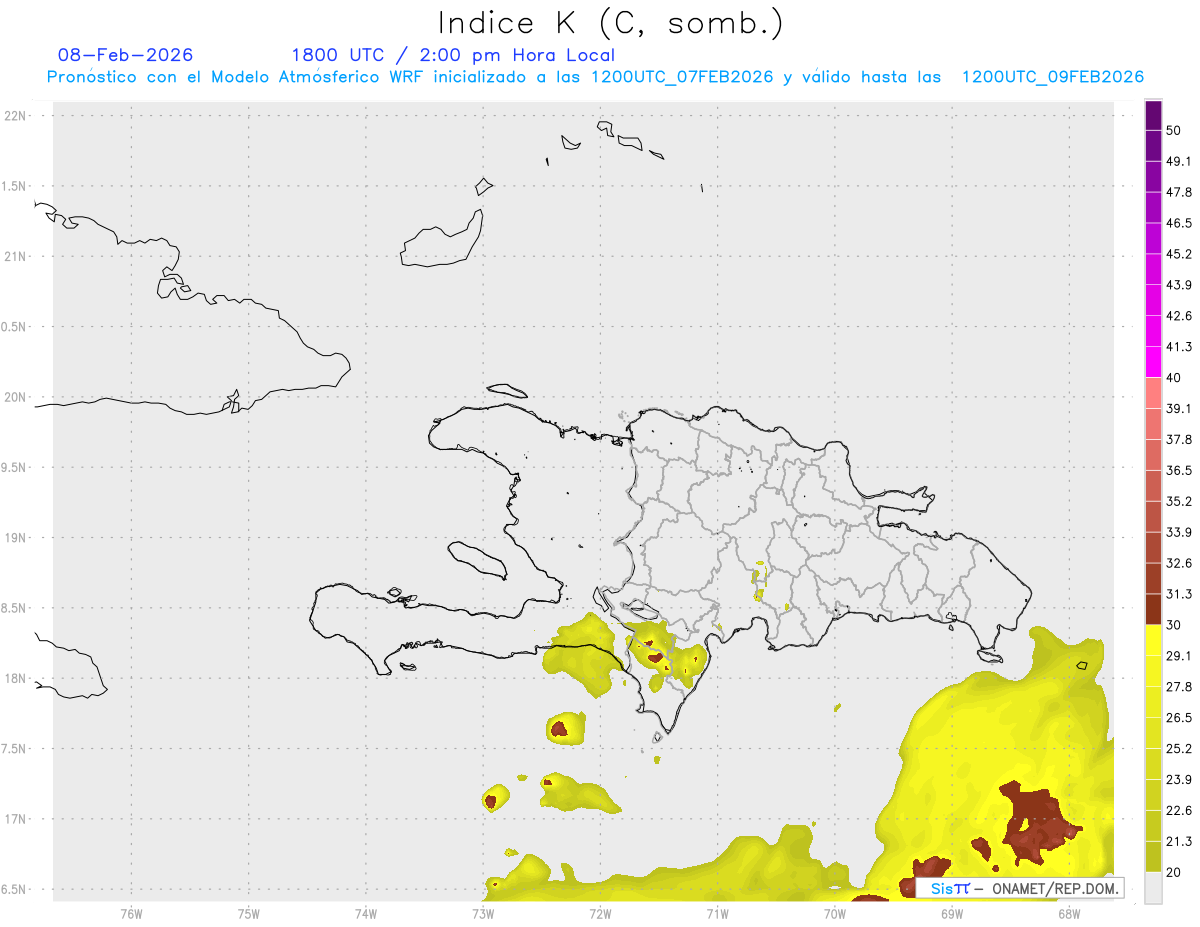Click the colorbar value '46.5'
The image size is (1200, 927).
[x=1179, y=223]
